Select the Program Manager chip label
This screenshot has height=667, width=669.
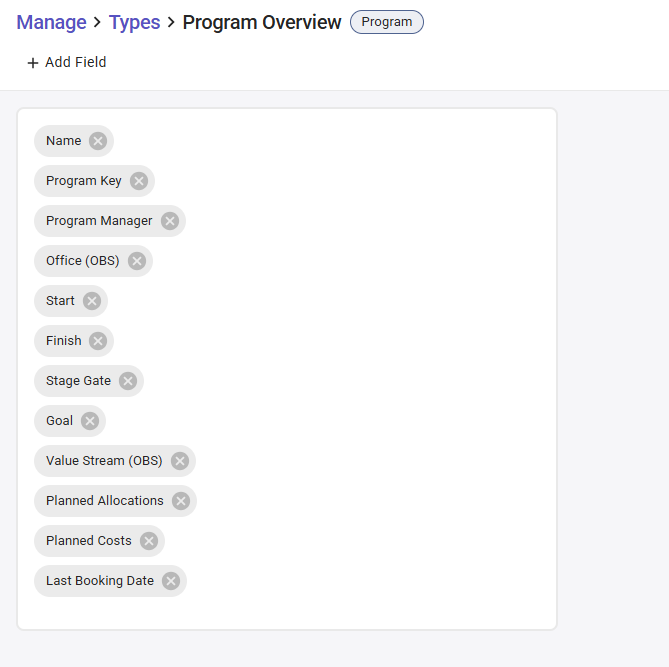(x=99, y=221)
